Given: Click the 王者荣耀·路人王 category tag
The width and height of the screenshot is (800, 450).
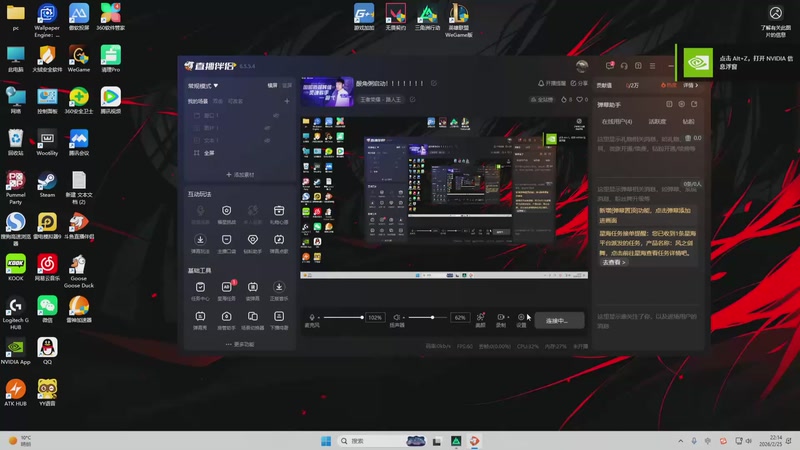Looking at the screenshot, I should [380, 99].
